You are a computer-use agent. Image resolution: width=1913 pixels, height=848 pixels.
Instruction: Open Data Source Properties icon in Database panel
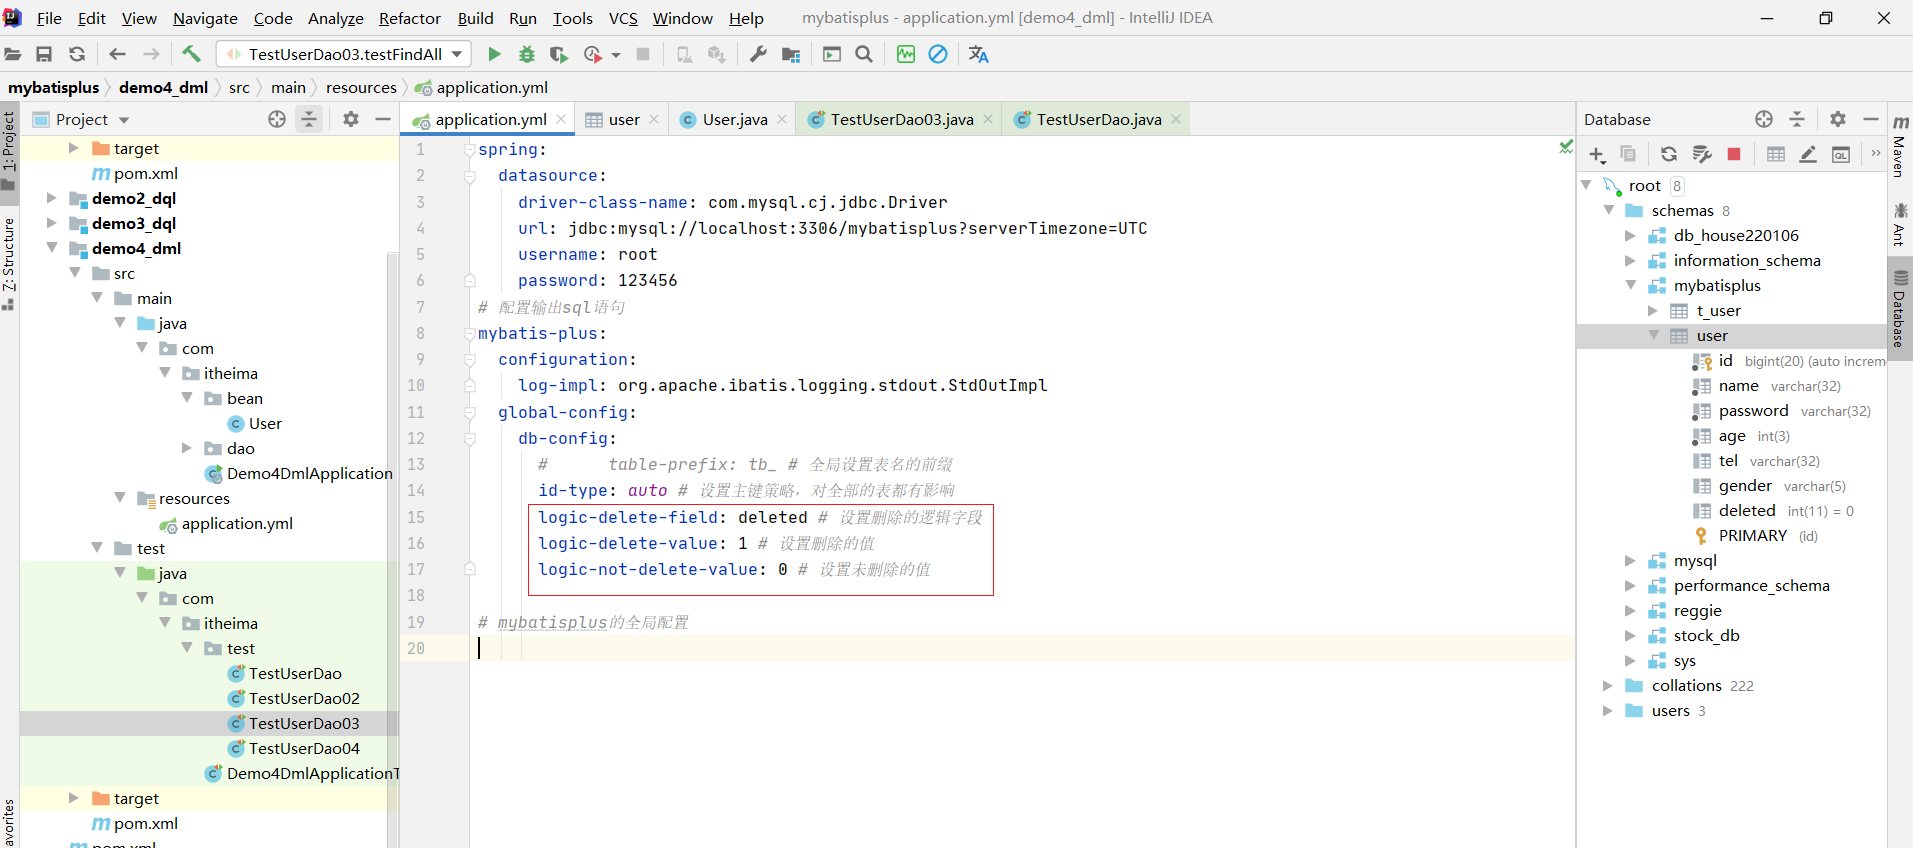point(1702,154)
